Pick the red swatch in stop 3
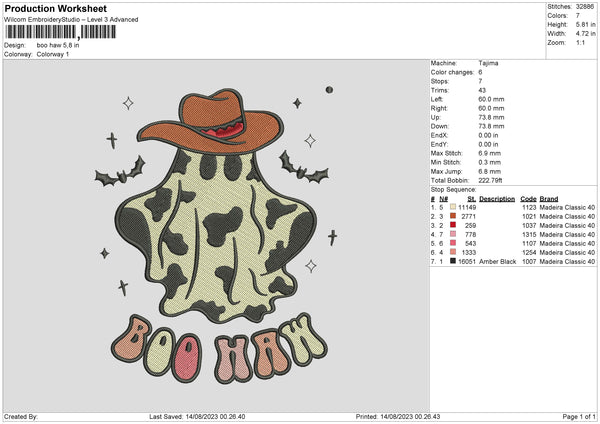600x424 pixels. [452, 225]
